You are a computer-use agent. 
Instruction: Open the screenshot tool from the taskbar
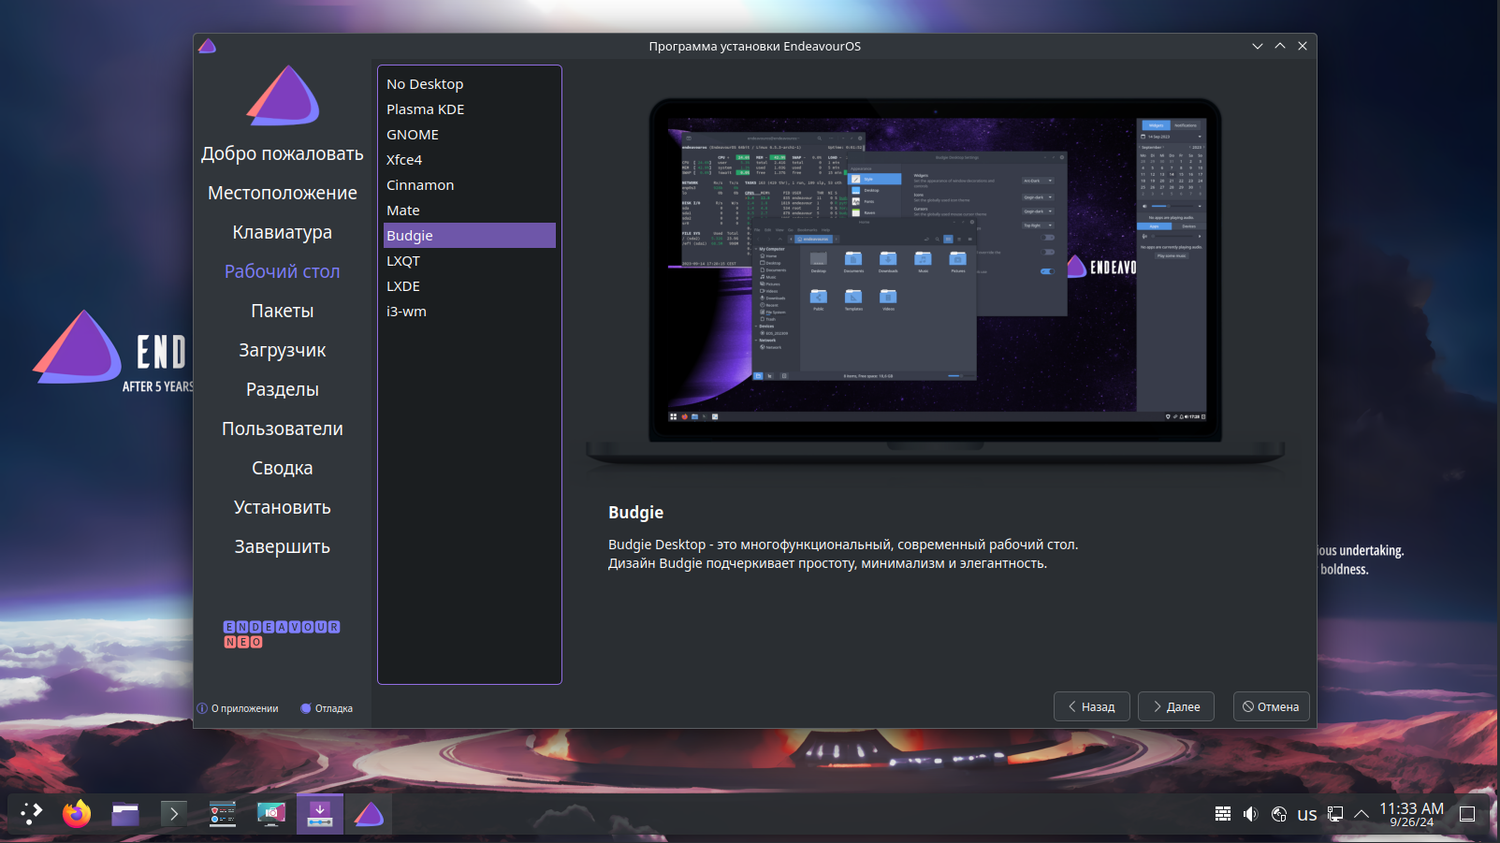point(271,814)
